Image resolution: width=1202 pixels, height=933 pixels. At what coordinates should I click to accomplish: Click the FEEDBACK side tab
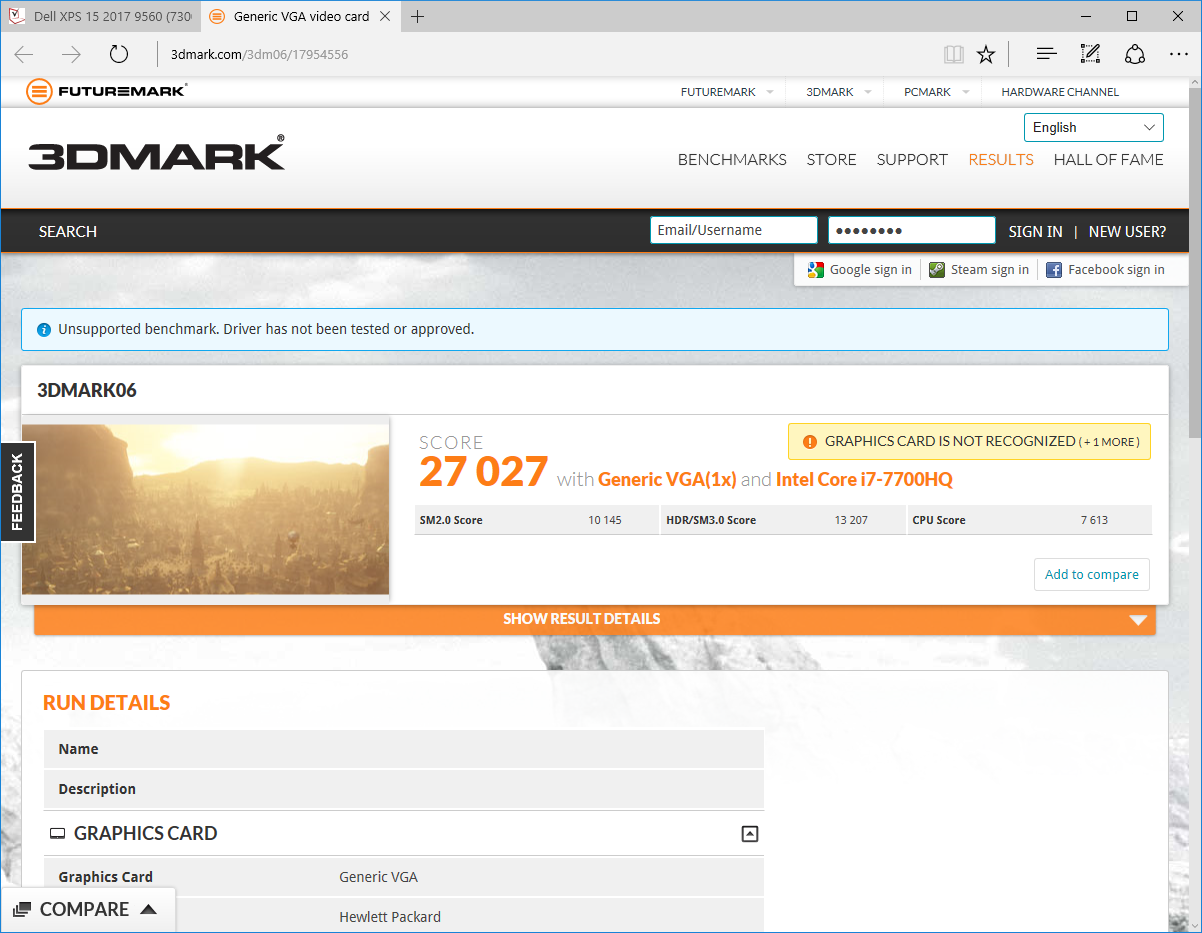click(x=17, y=491)
